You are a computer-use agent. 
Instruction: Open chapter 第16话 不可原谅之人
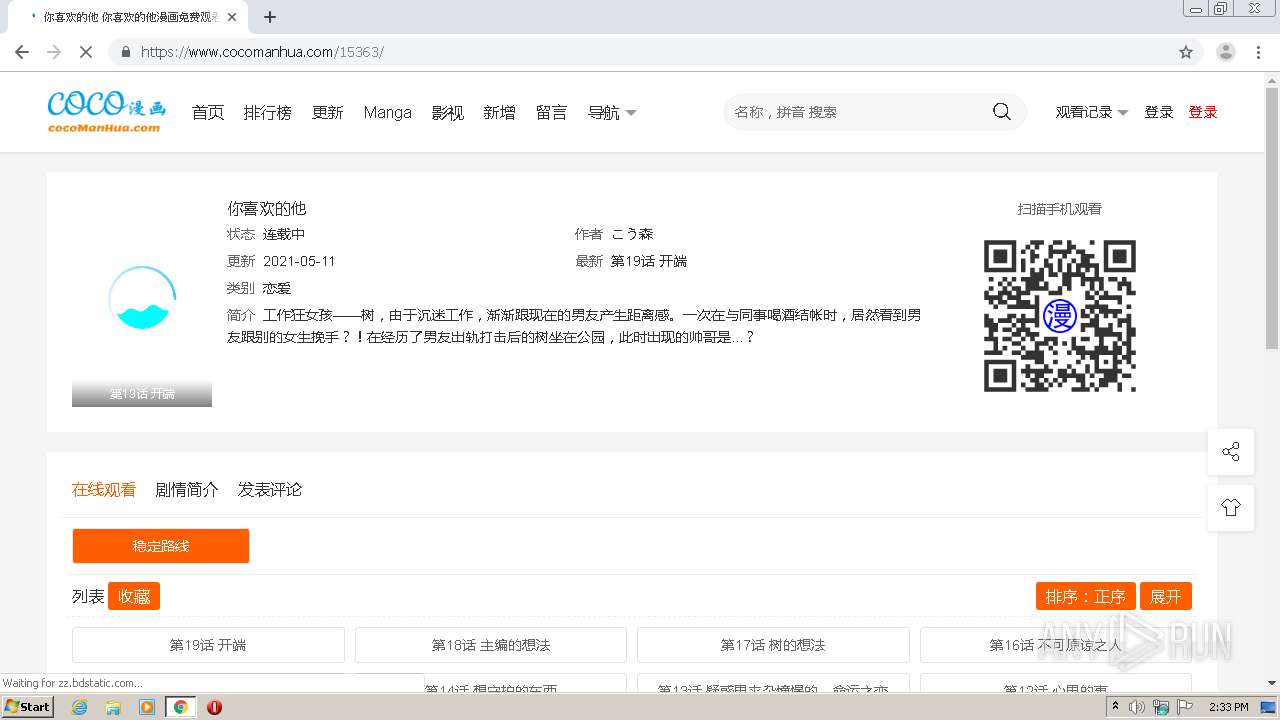point(1056,645)
